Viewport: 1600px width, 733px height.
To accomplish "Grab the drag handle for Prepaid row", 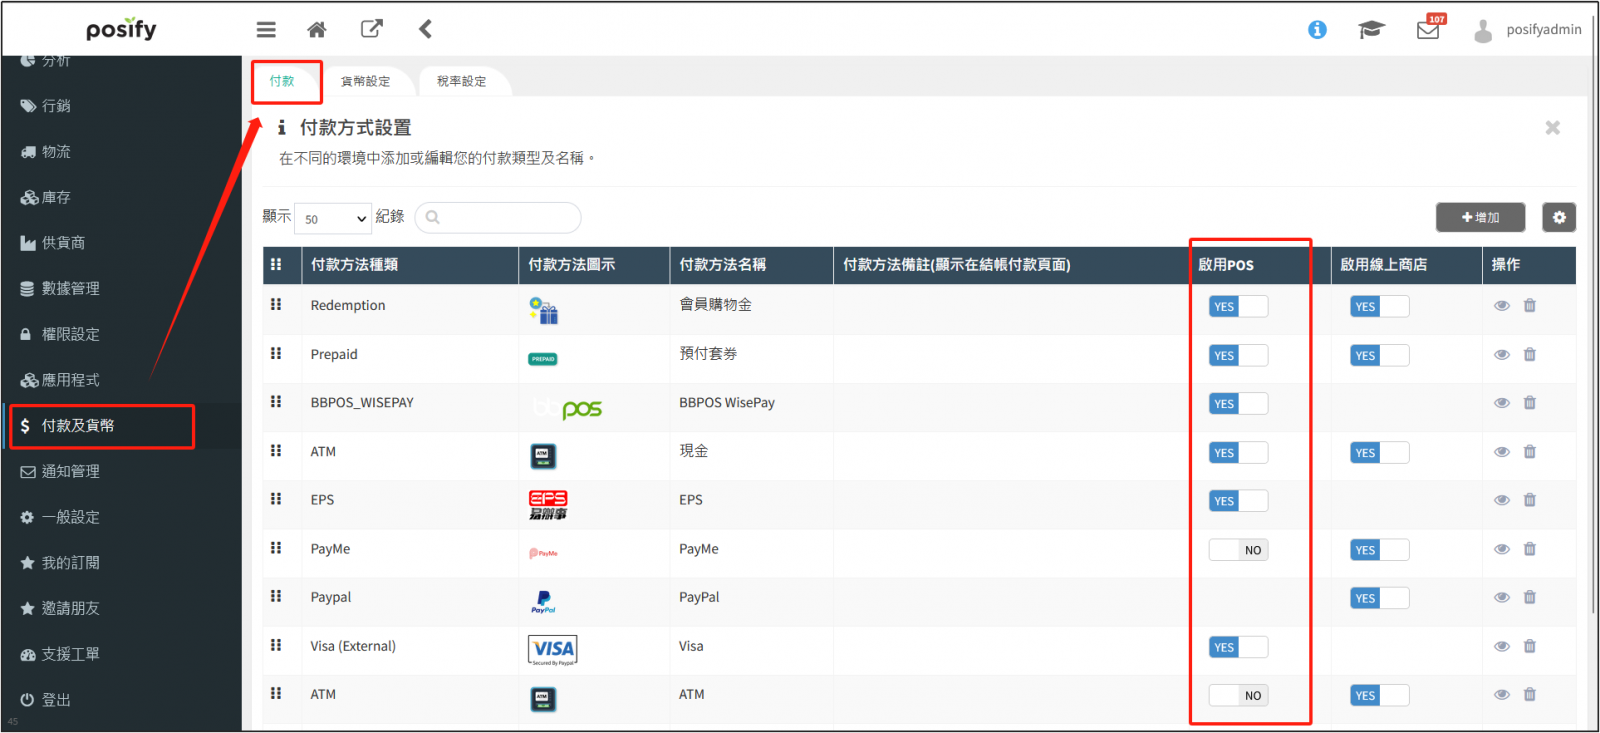I will [x=276, y=353].
